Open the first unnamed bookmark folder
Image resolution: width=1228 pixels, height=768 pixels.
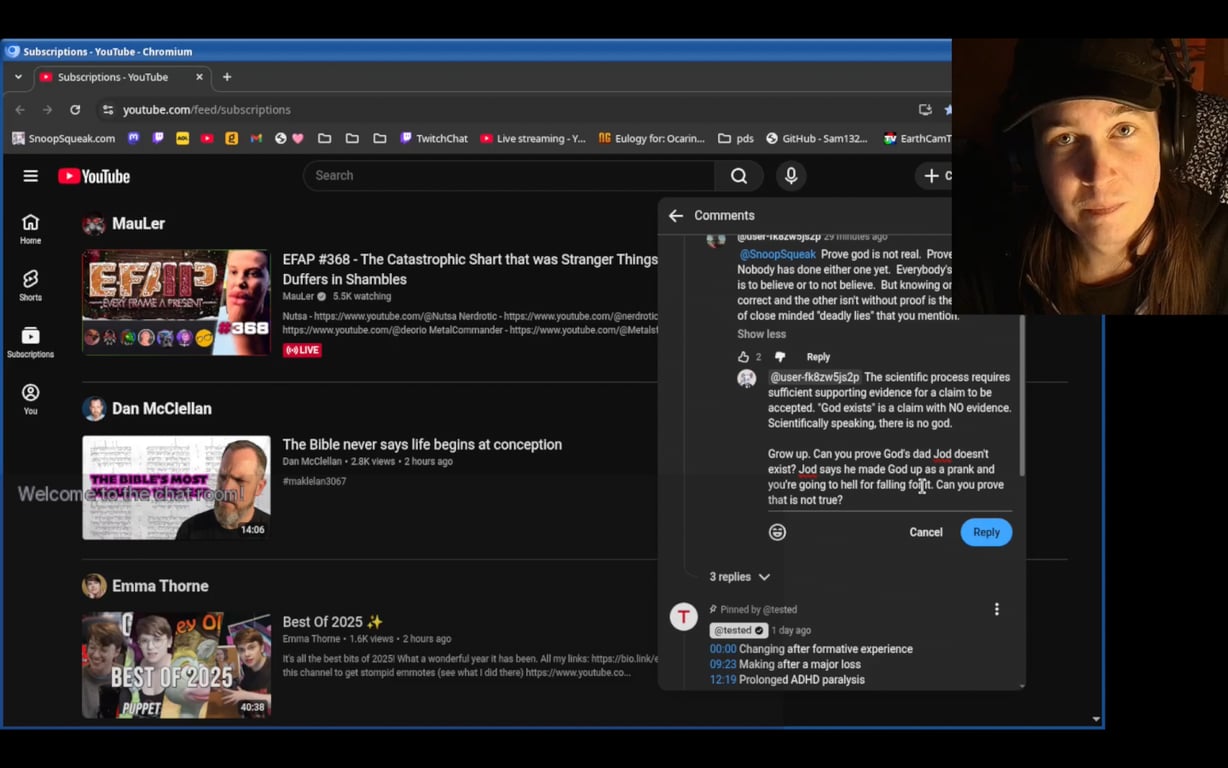pyautogui.click(x=324, y=138)
